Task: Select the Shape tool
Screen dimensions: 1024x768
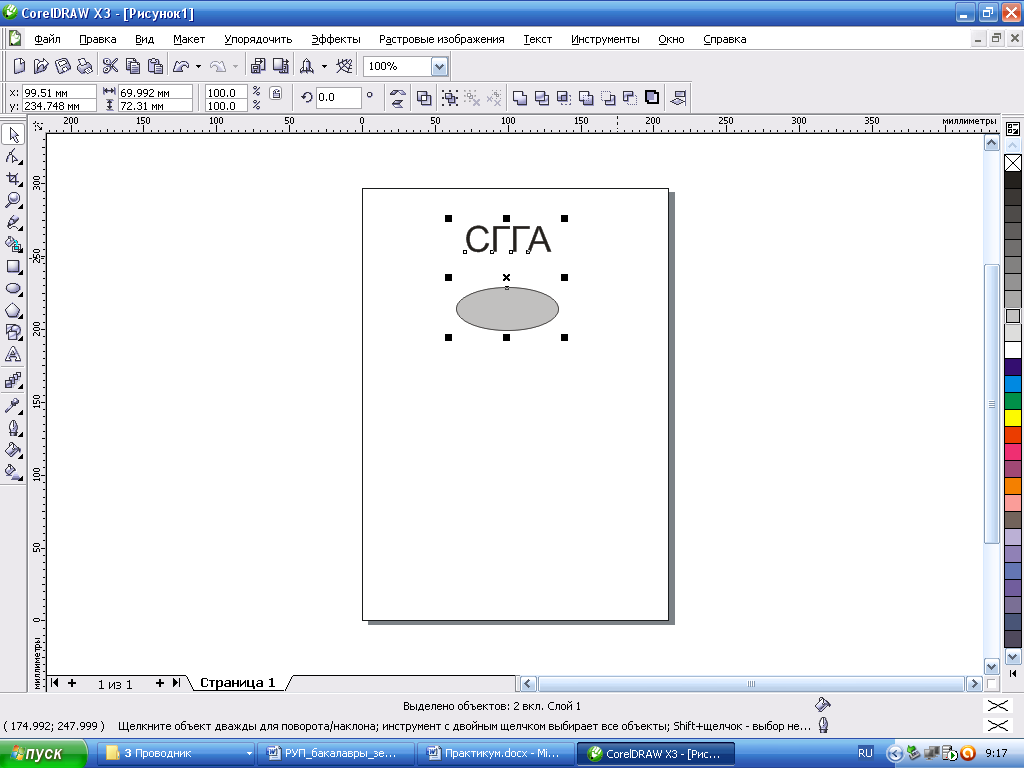Action: 13,156
